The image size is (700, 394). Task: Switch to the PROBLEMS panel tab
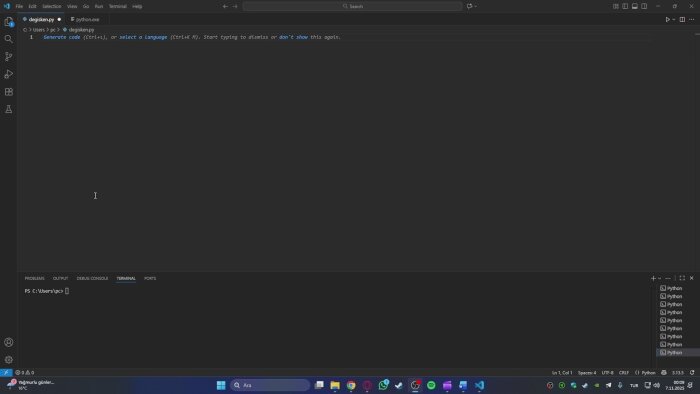pyautogui.click(x=34, y=278)
